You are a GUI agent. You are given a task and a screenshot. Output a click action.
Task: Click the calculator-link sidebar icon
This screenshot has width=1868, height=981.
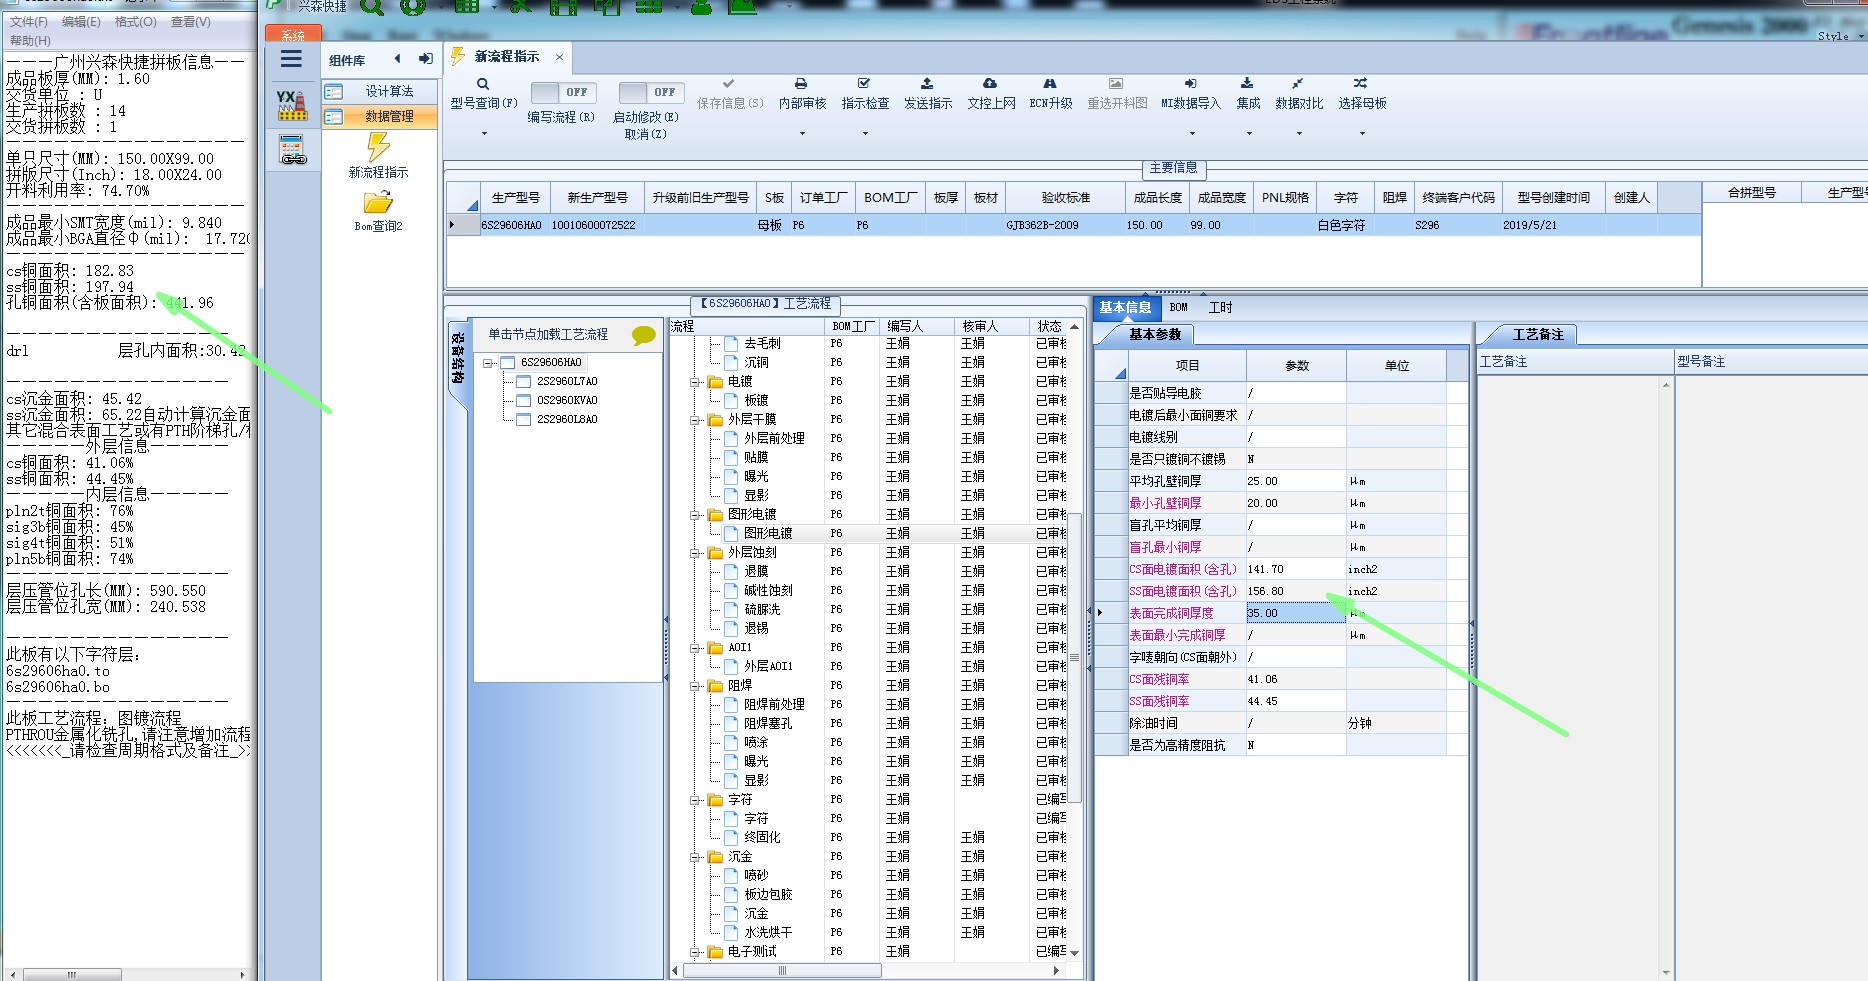292,150
